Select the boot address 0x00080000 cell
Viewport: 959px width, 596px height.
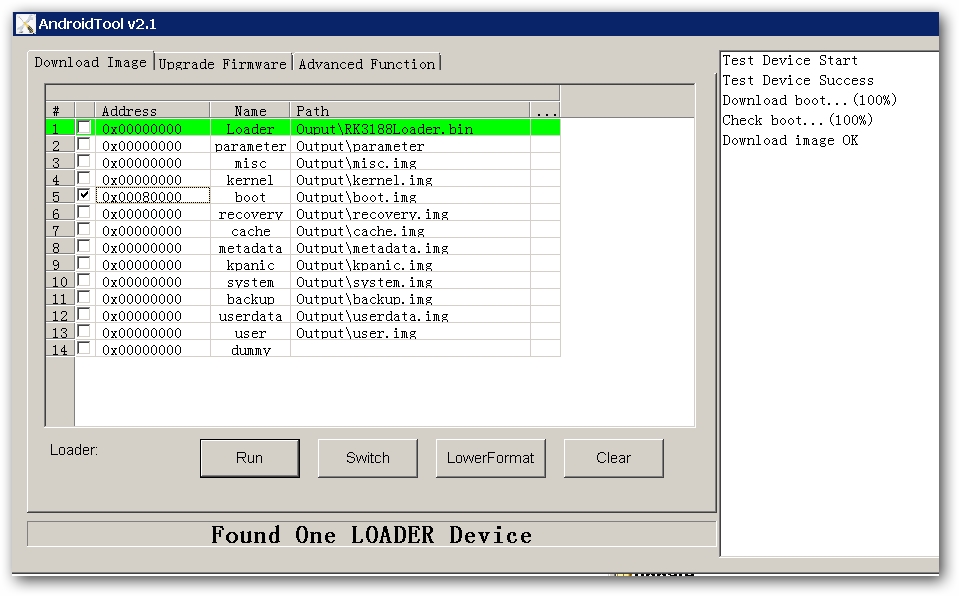coord(153,196)
